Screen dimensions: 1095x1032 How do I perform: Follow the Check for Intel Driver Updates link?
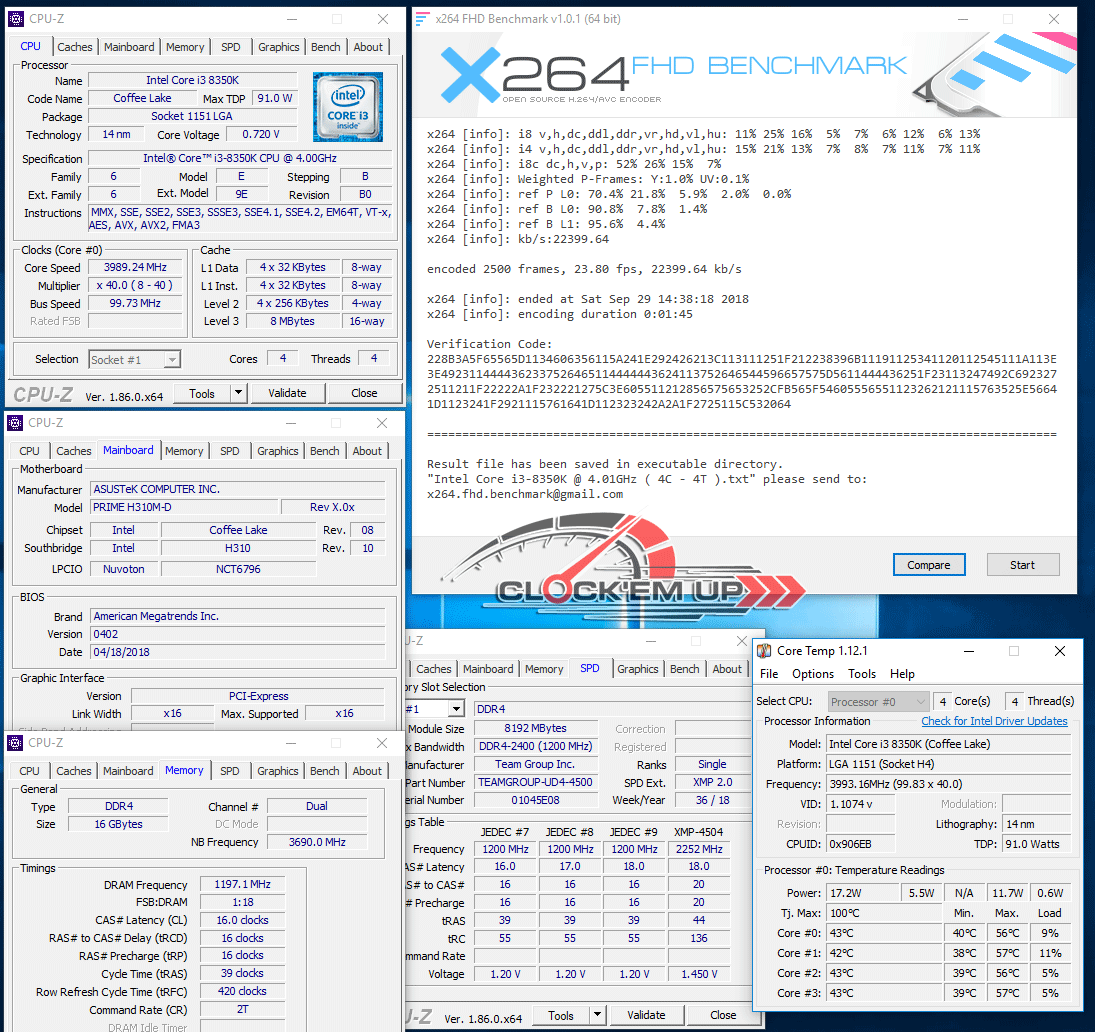tap(994, 721)
